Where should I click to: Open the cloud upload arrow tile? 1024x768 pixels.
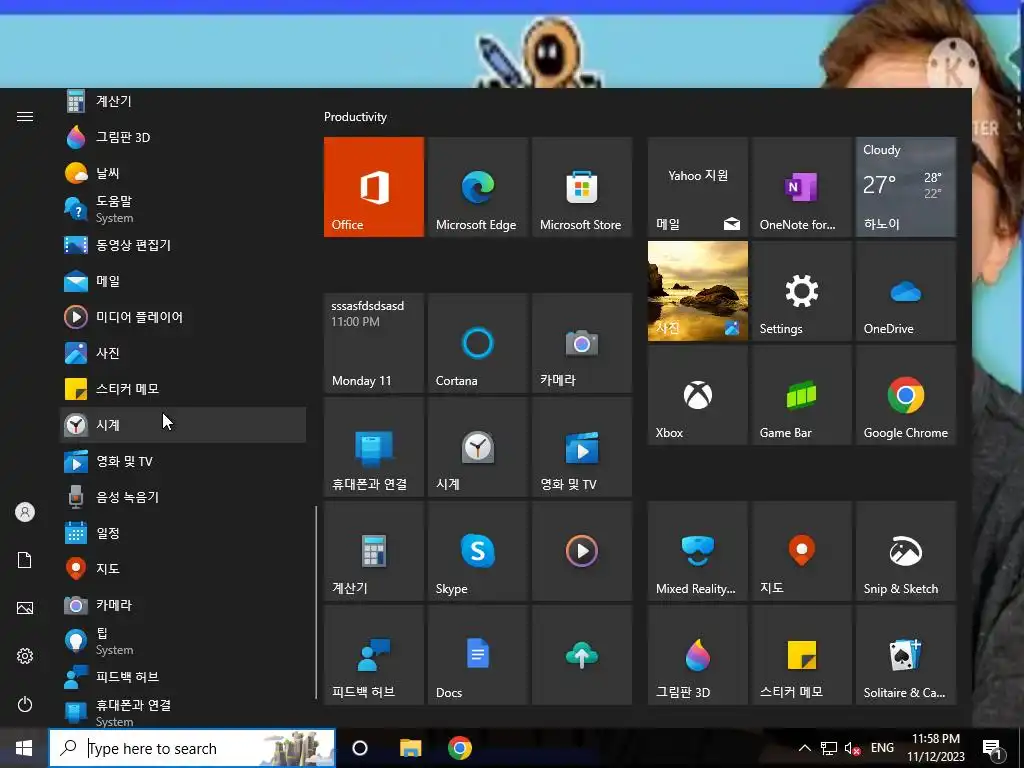[x=582, y=655]
